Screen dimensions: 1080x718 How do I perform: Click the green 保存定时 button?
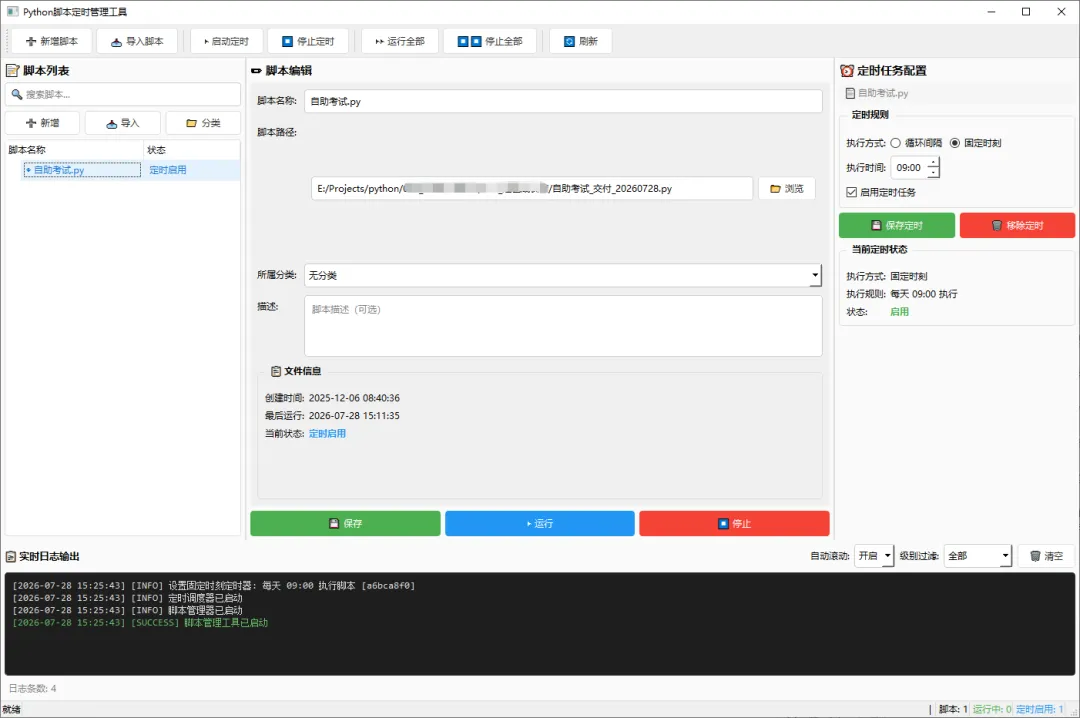(897, 225)
